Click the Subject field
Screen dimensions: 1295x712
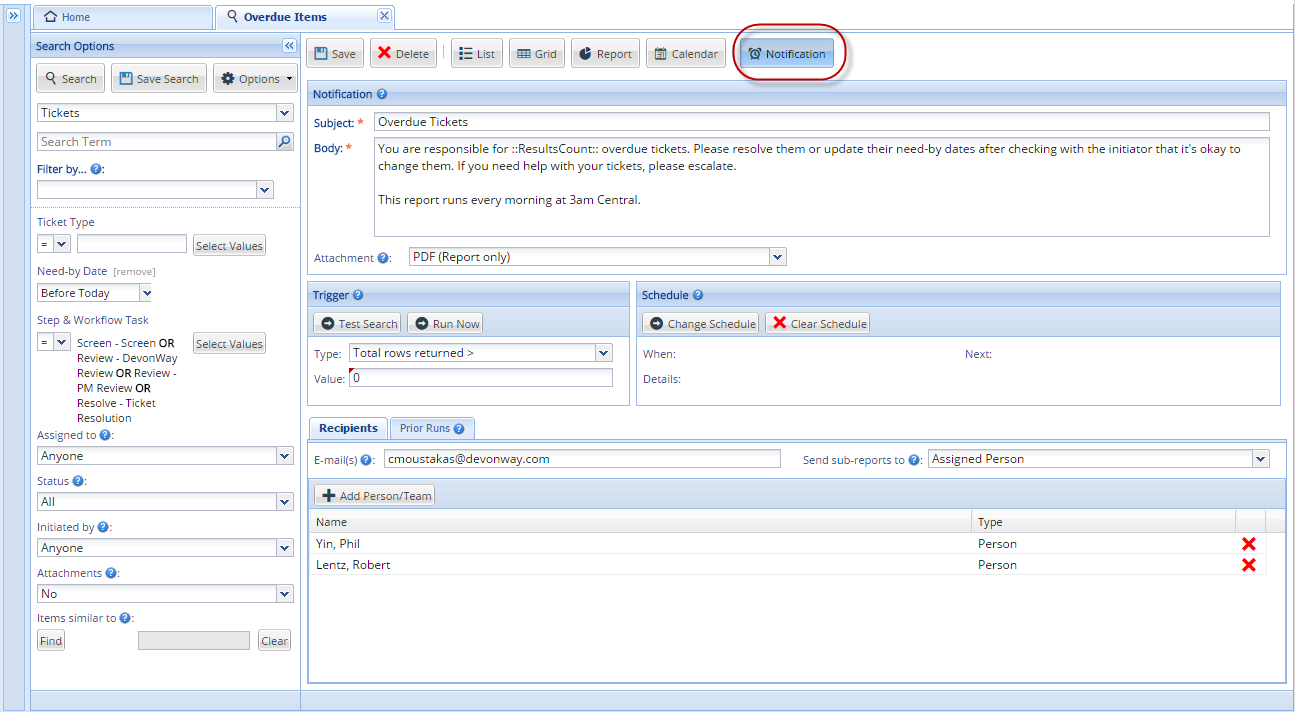[821, 122]
